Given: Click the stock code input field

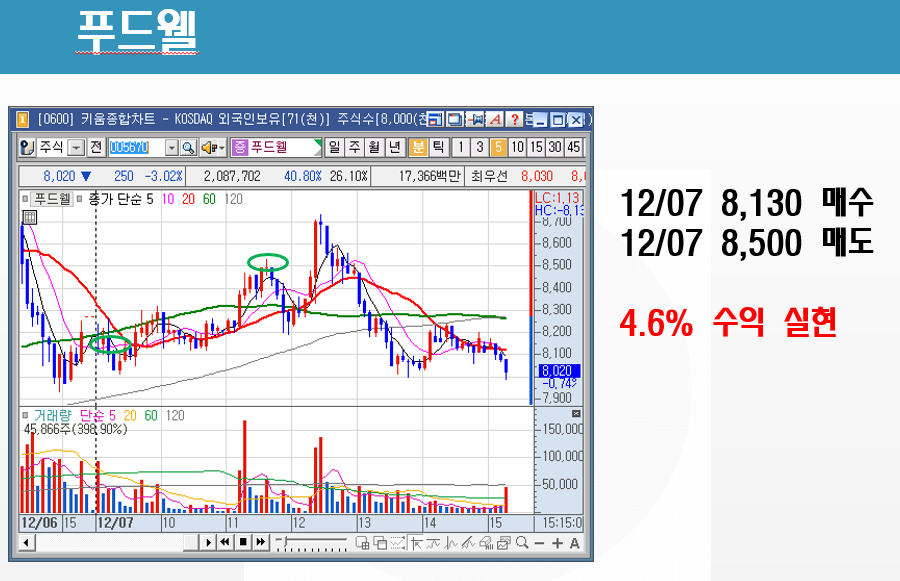Looking at the screenshot, I should 137,148.
